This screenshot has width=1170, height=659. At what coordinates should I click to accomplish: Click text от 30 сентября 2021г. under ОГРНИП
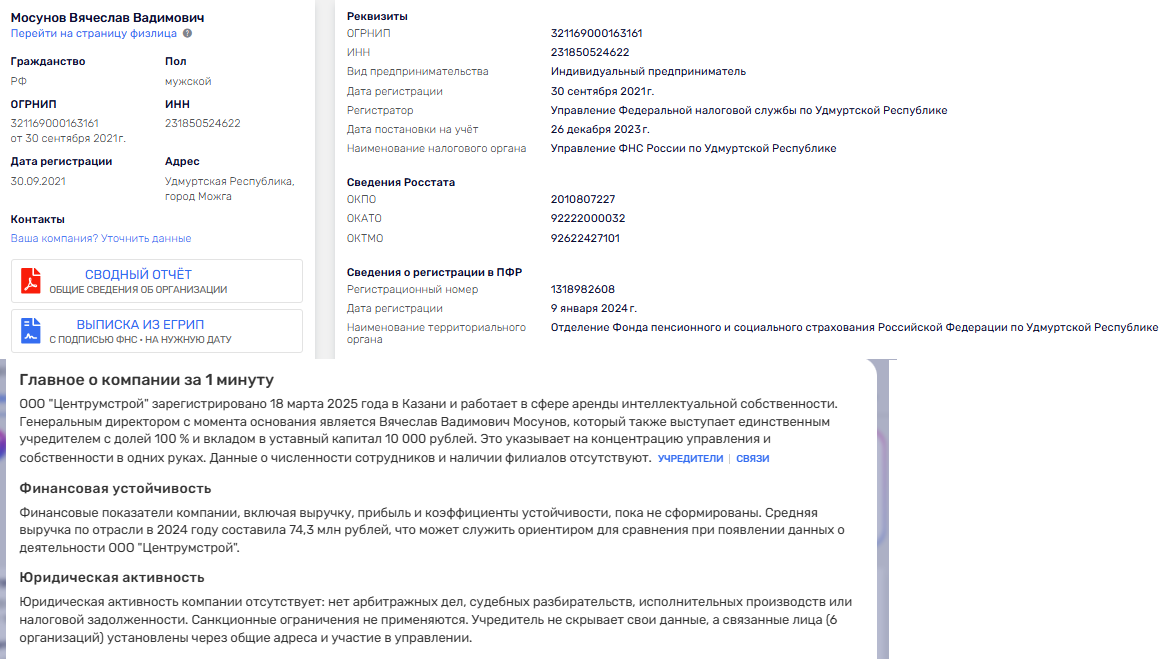[68, 138]
